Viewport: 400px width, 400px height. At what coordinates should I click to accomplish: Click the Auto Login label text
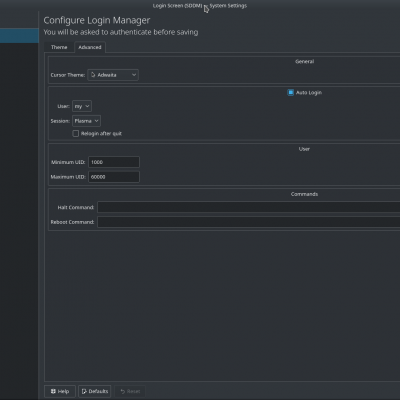tap(309, 93)
